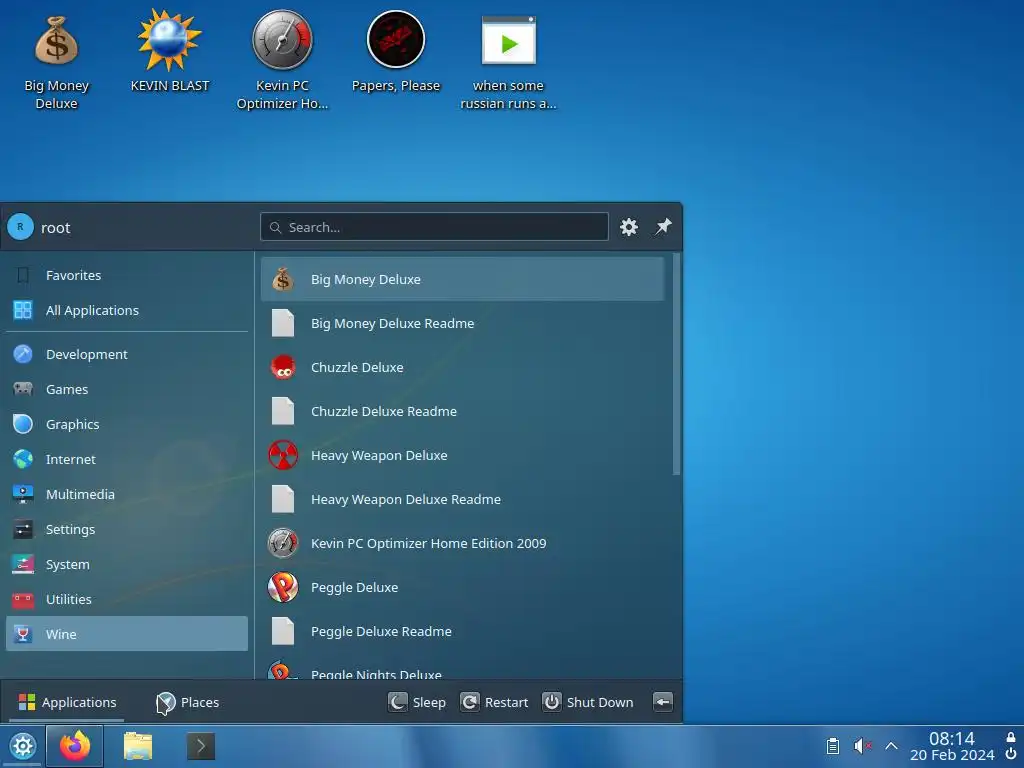Click the Shut Down button

[x=588, y=702]
